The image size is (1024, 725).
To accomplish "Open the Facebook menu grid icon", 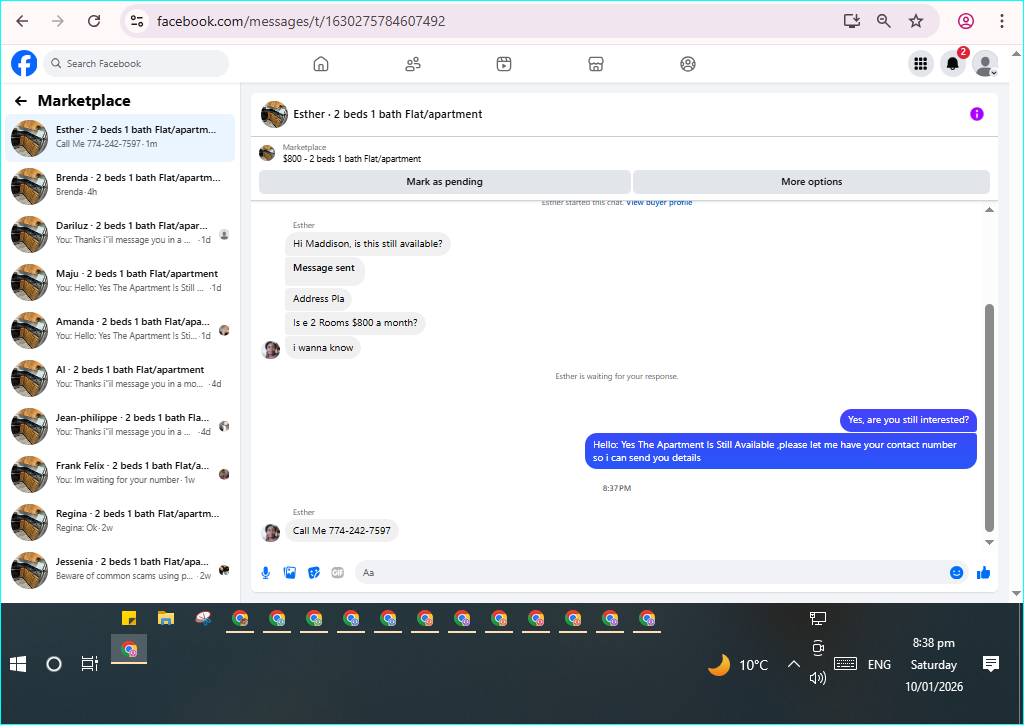I will 921,63.
